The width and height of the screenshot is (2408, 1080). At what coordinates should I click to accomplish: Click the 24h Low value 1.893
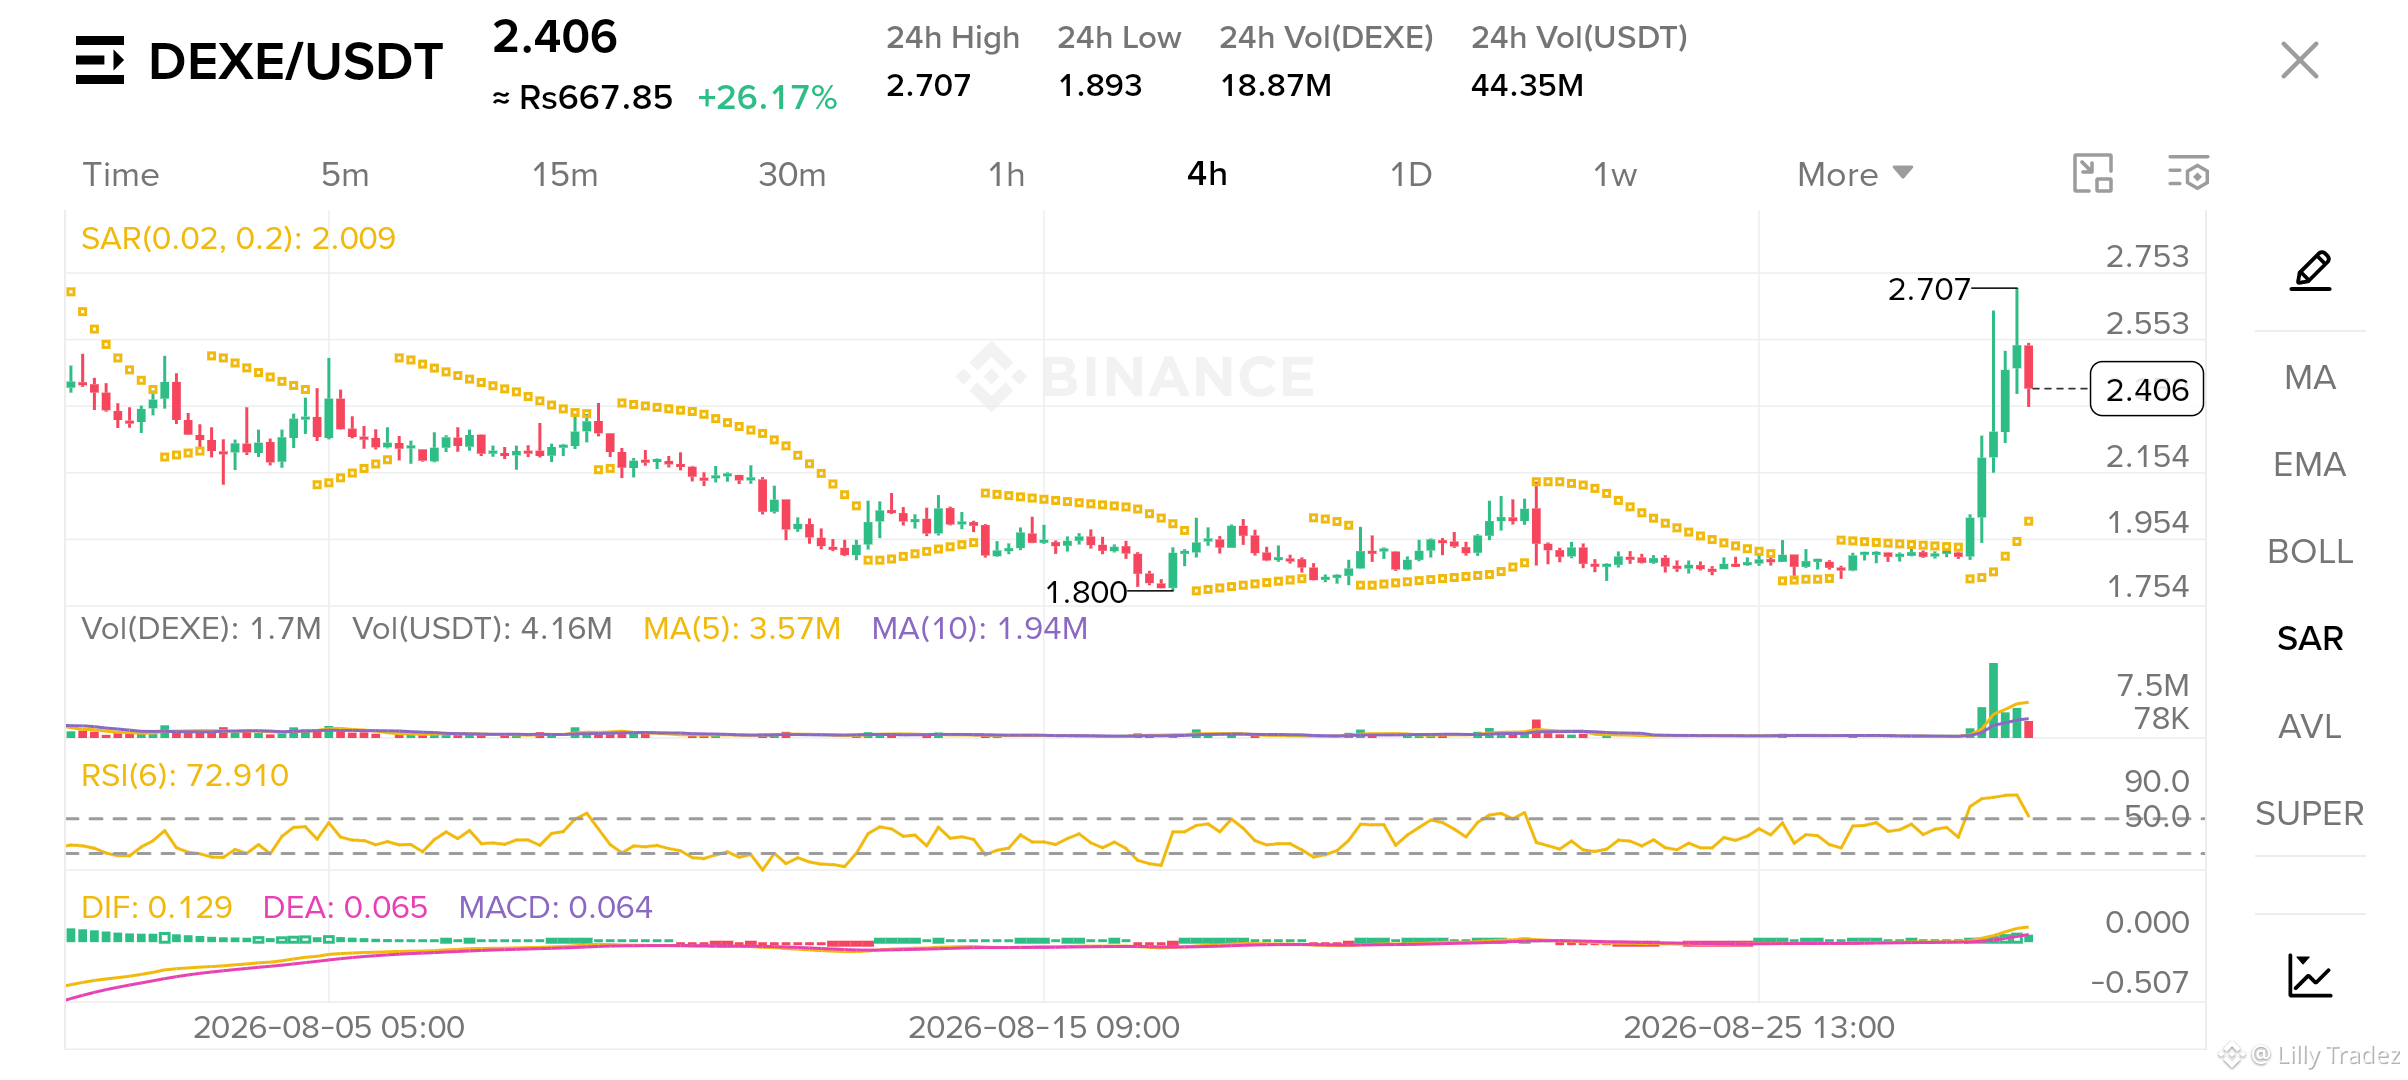[1100, 85]
